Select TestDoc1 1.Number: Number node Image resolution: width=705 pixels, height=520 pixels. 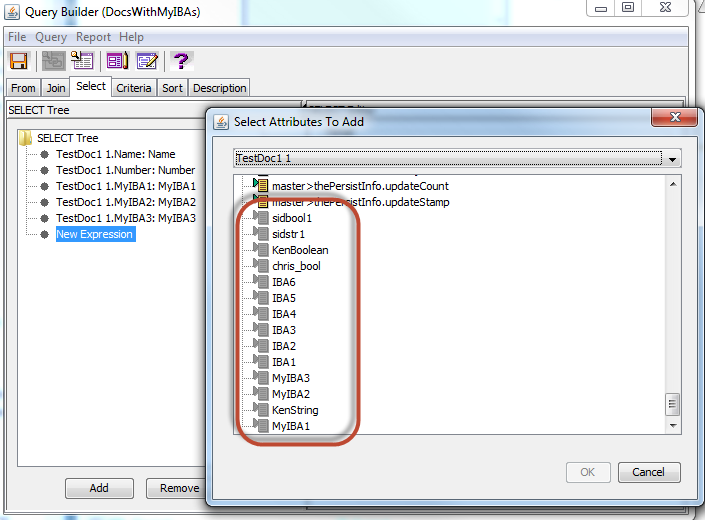[x=125, y=170]
